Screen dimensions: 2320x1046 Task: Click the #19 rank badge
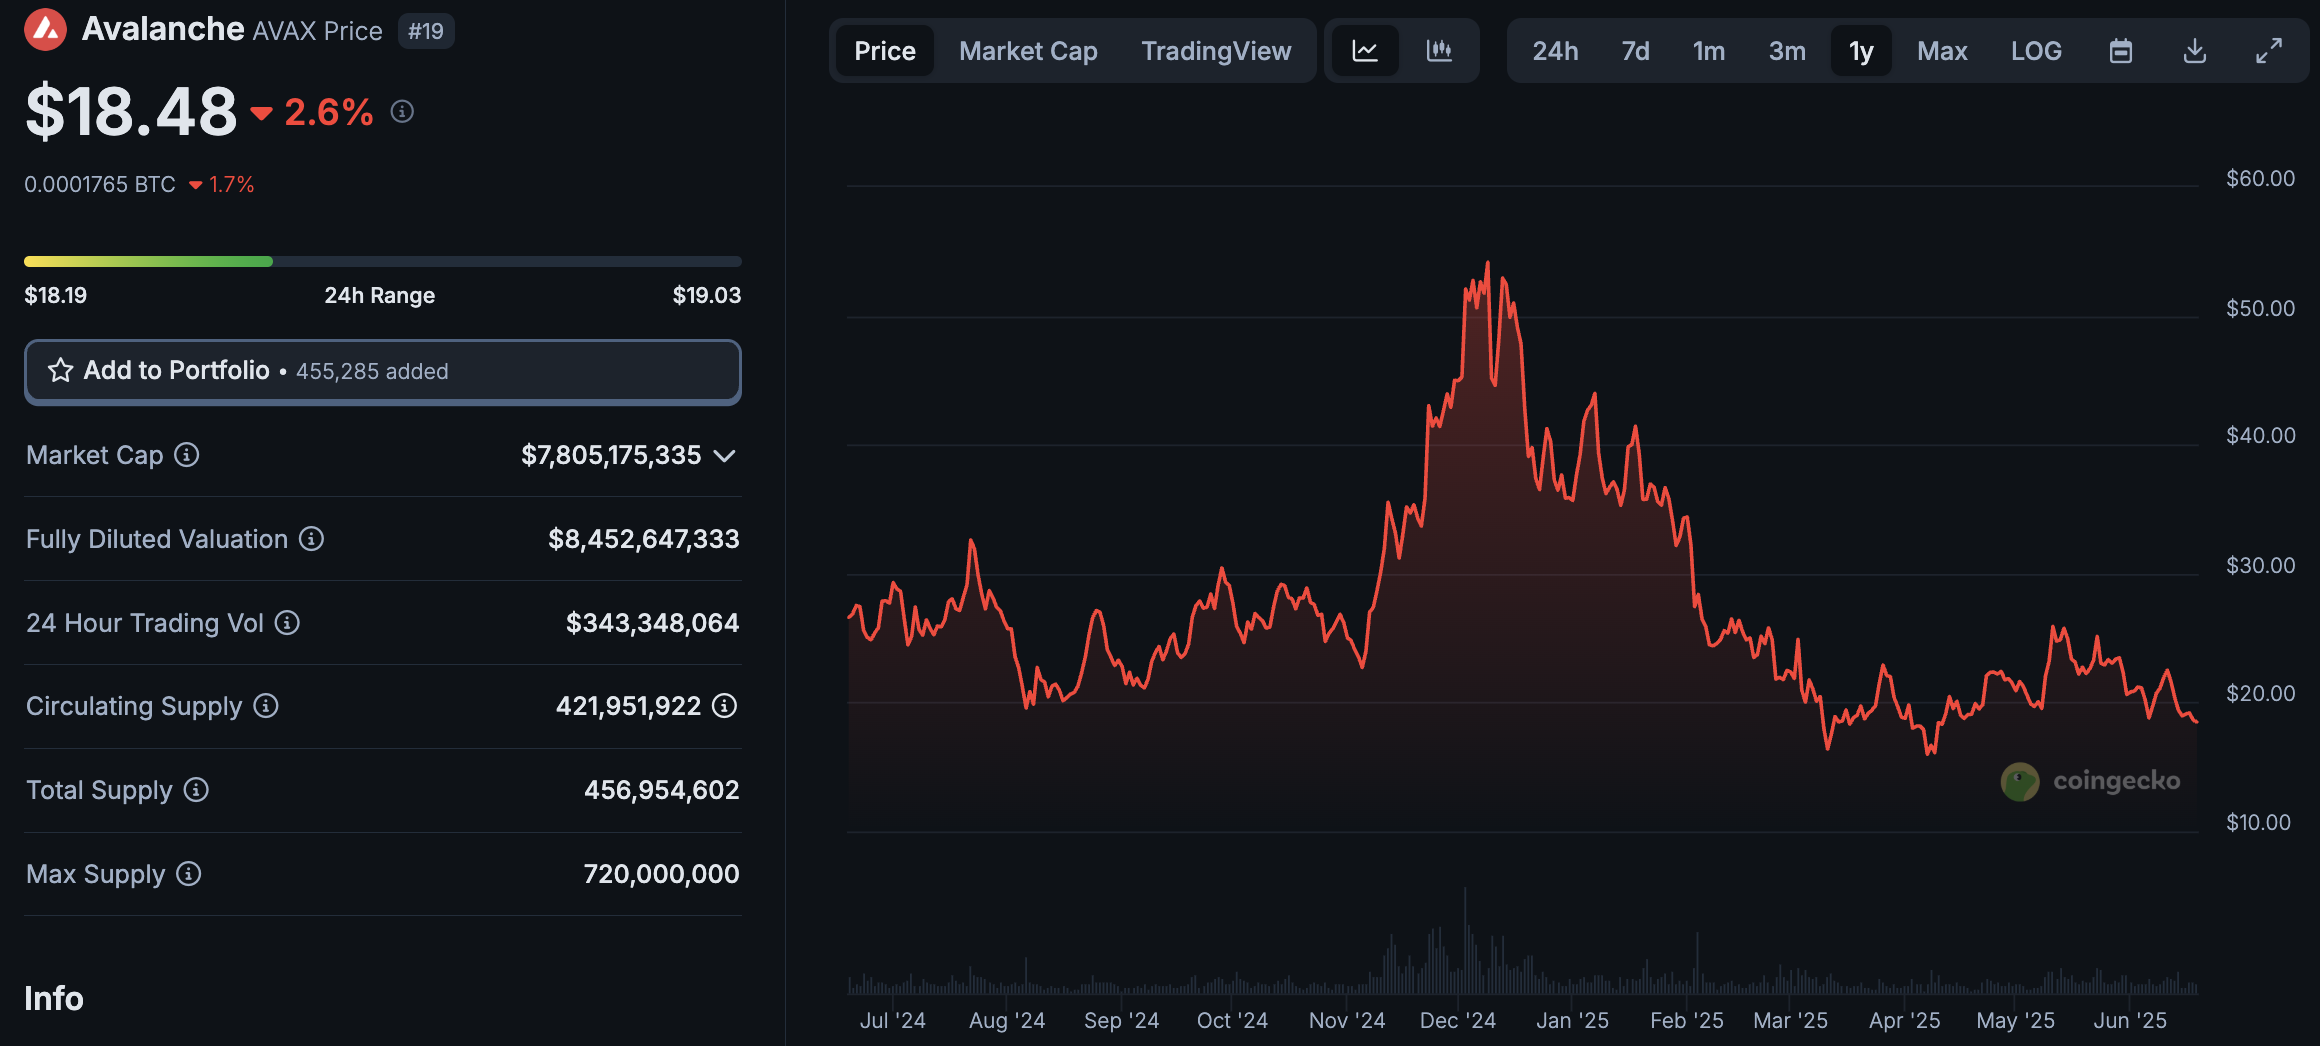[x=426, y=31]
